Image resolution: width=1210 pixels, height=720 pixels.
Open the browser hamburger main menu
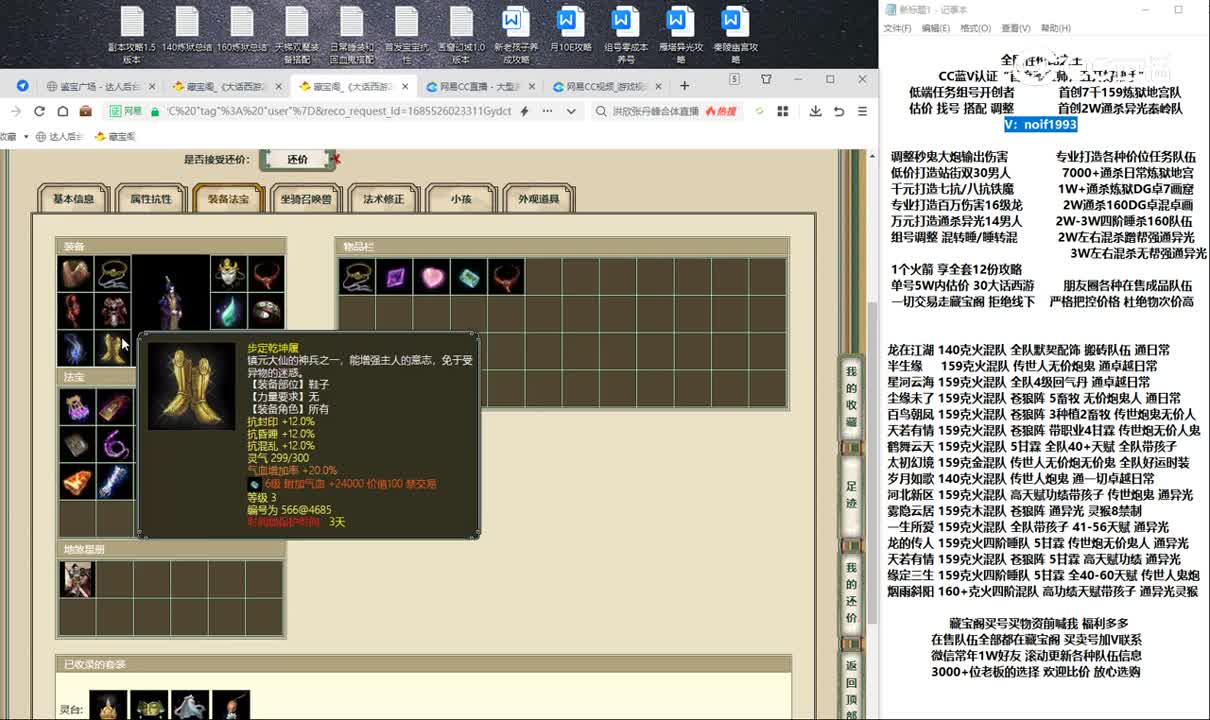tap(862, 111)
